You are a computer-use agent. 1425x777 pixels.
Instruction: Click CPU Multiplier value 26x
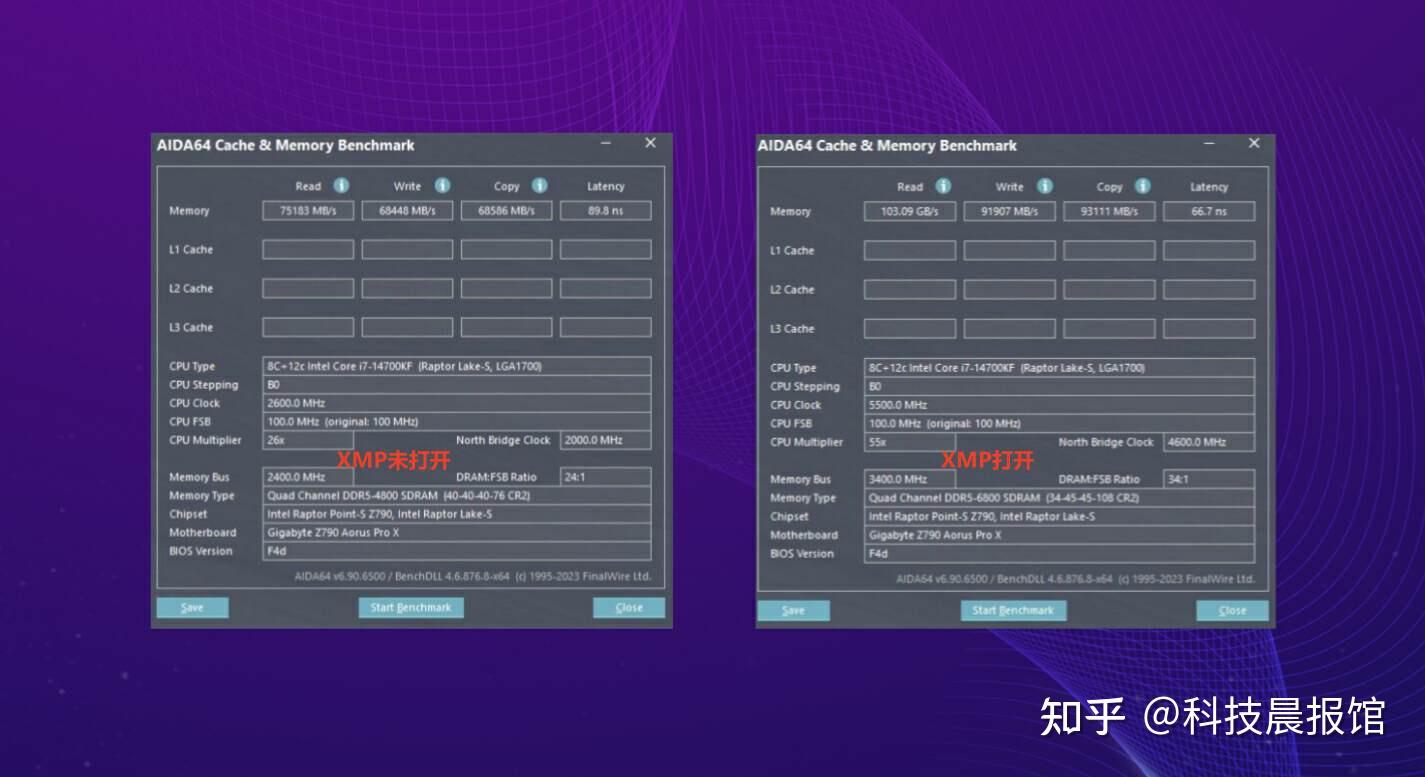(308, 440)
